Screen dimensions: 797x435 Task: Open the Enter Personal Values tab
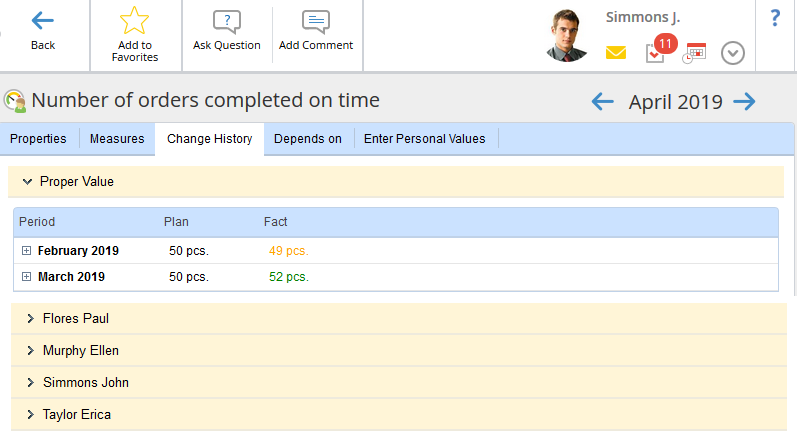424,139
